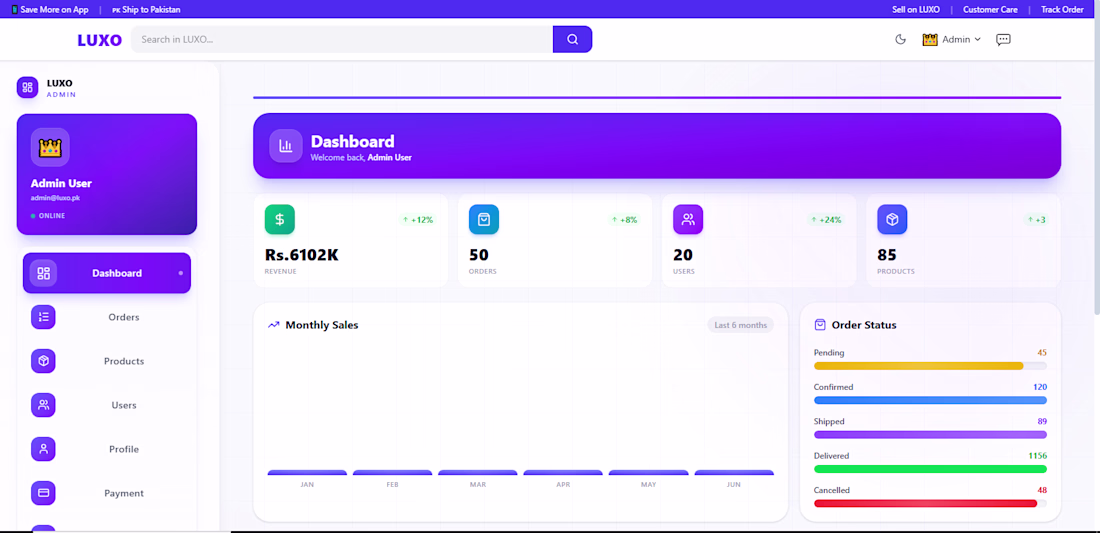Click the LUXO logo in header
Image resolution: width=1100 pixels, height=533 pixels.
click(100, 40)
